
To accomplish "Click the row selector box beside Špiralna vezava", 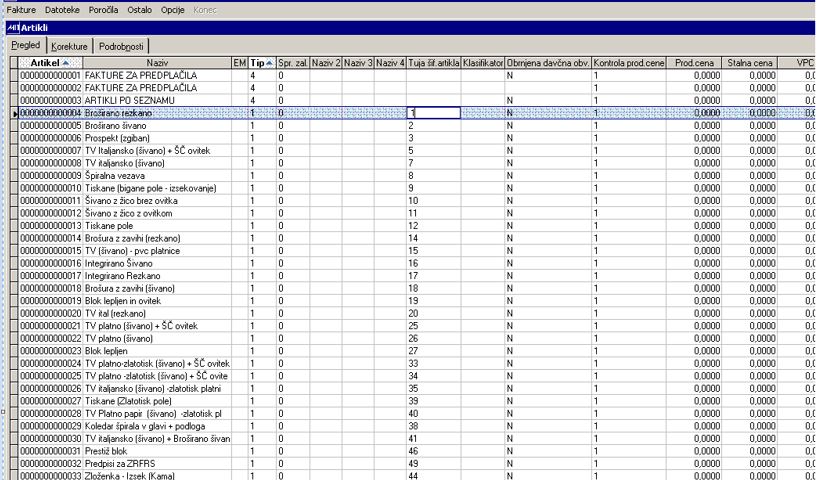I will click(x=15, y=176).
